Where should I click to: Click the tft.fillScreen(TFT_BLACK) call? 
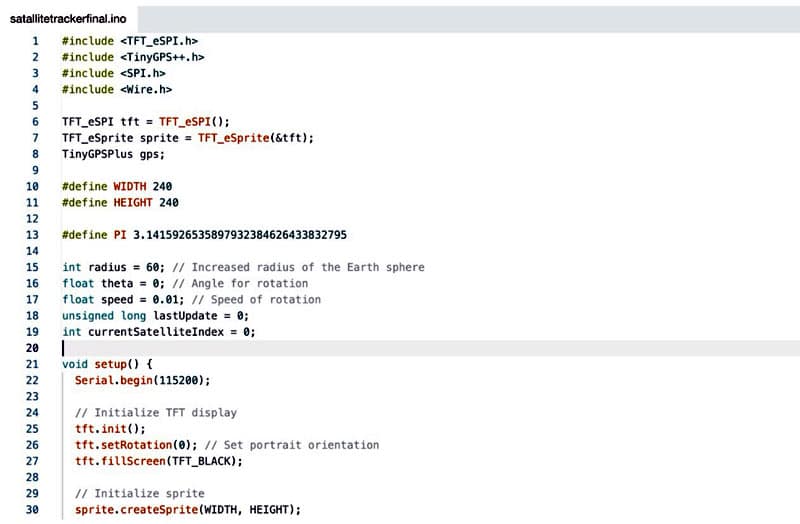pyautogui.click(x=158, y=461)
